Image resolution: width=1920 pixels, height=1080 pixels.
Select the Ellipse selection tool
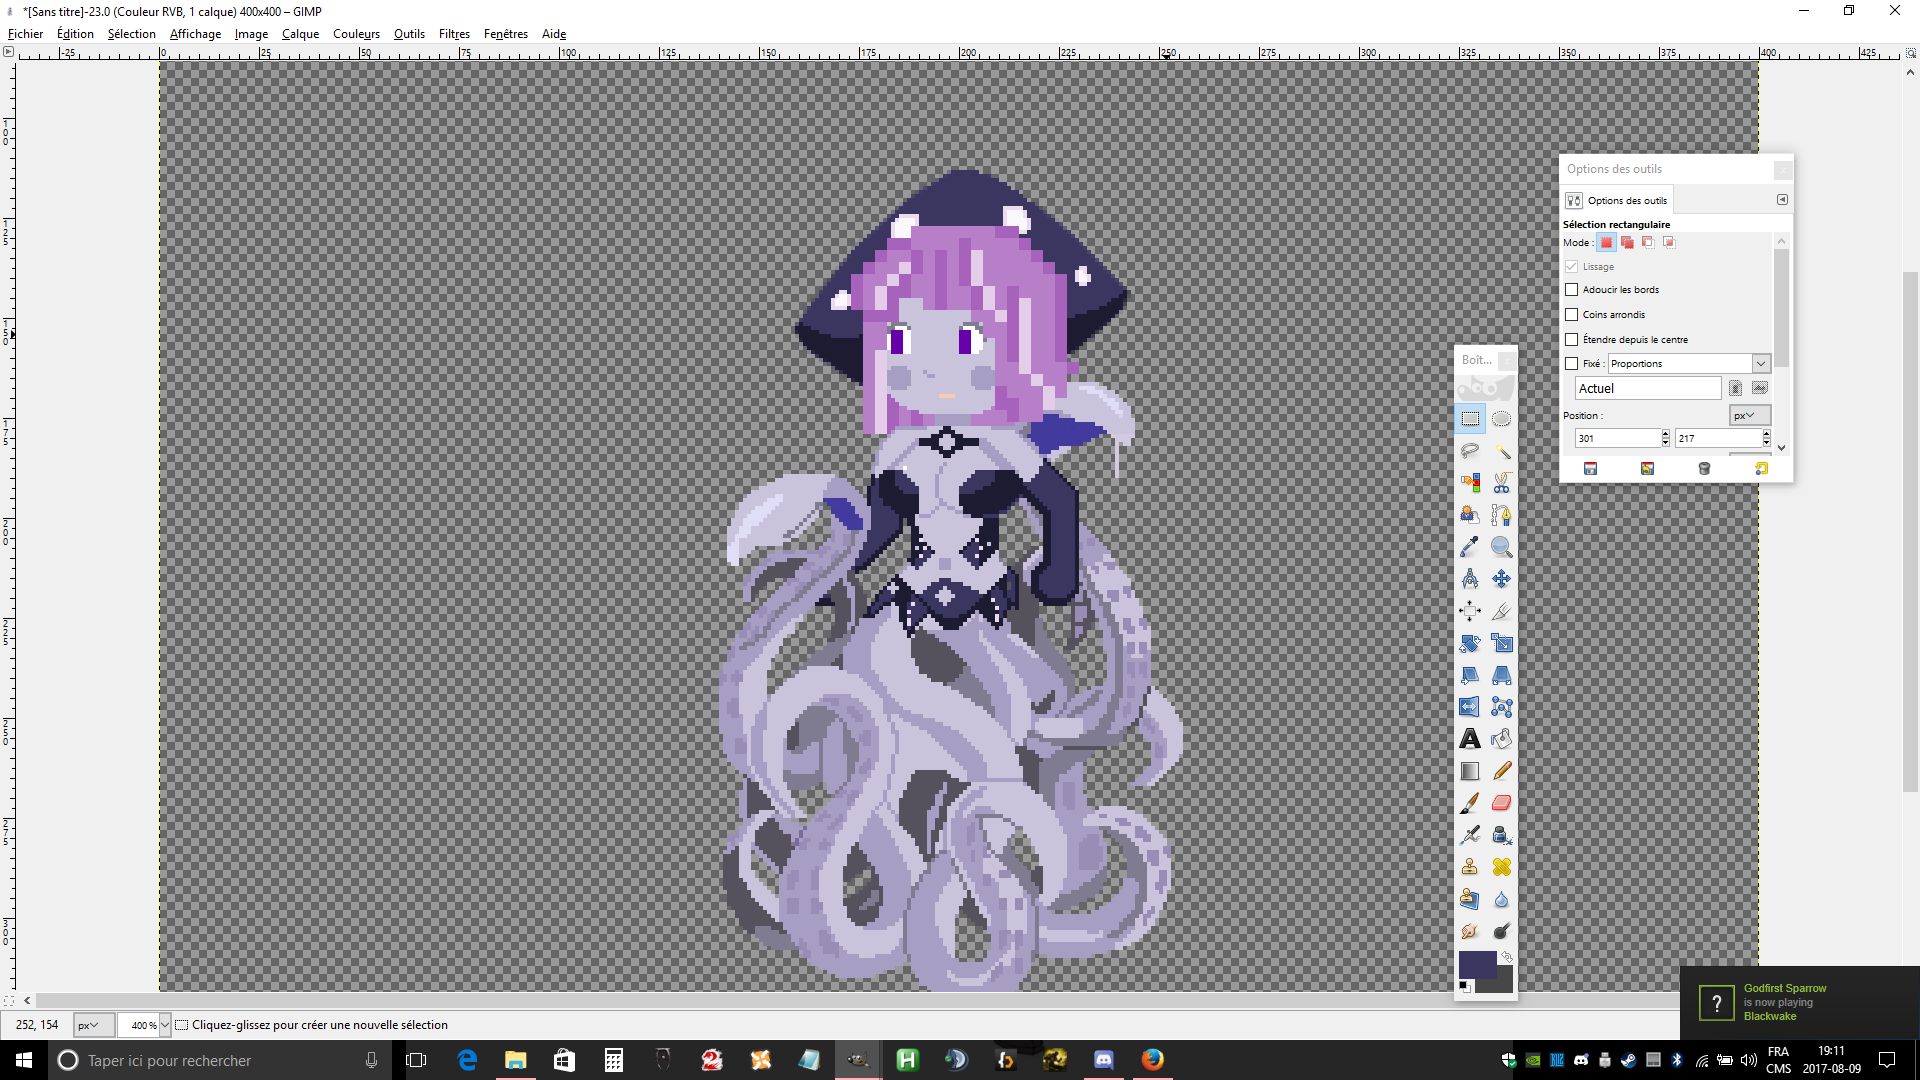[x=1501, y=419]
